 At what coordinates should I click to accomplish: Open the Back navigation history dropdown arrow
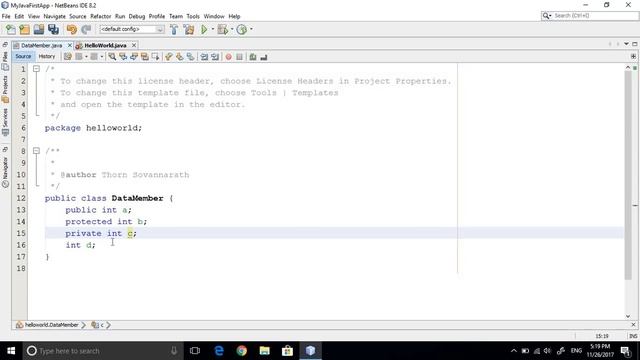click(x=87, y=57)
